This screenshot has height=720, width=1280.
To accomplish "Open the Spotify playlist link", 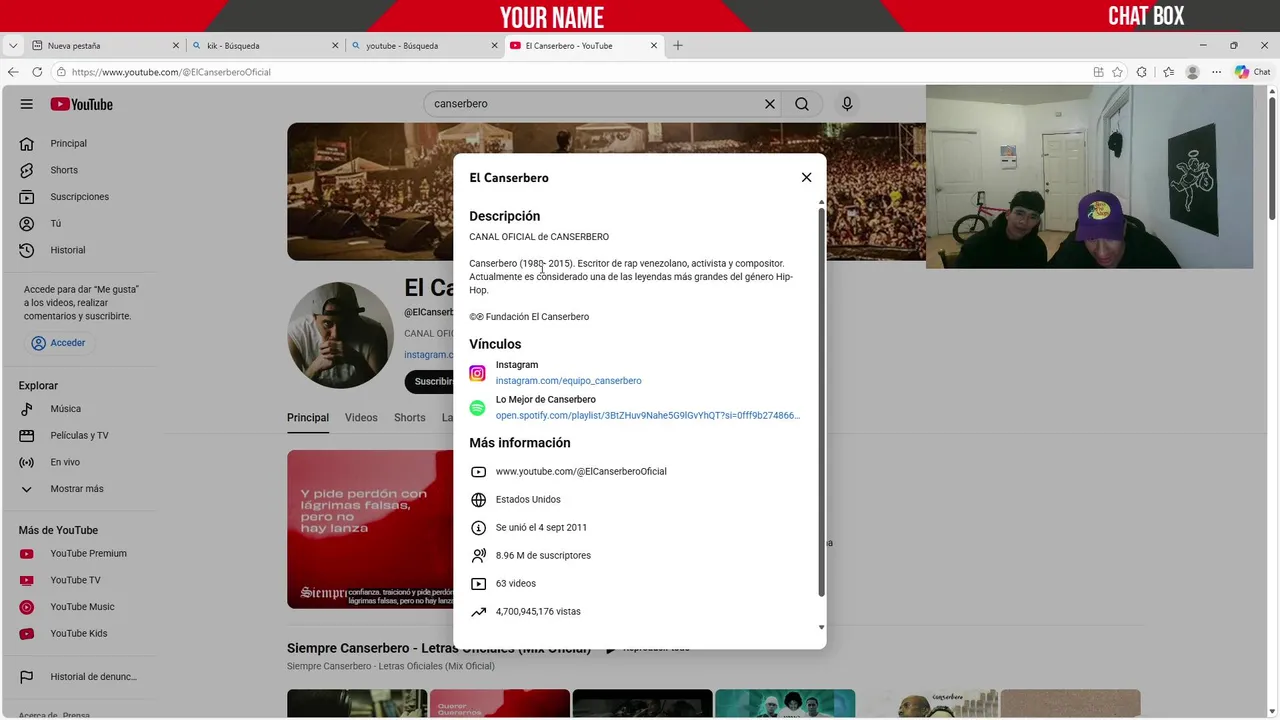I will pyautogui.click(x=648, y=415).
